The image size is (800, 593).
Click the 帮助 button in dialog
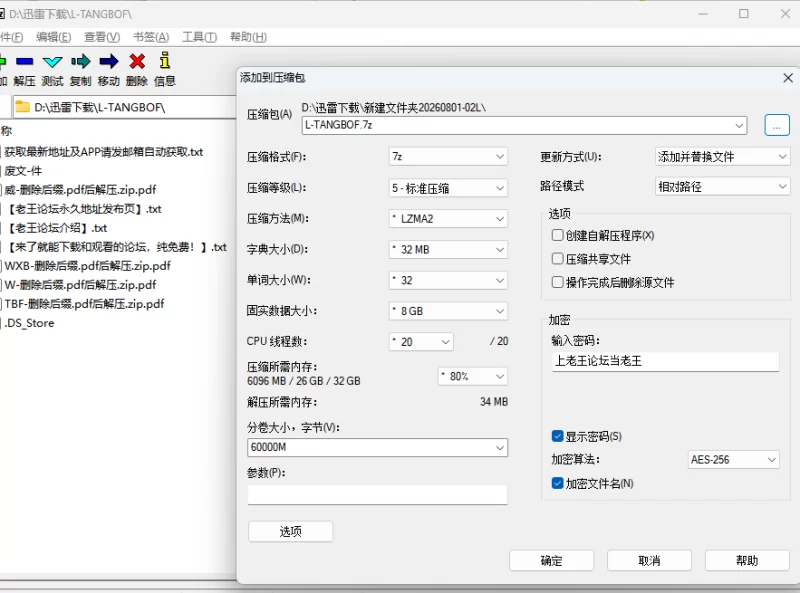[747, 561]
